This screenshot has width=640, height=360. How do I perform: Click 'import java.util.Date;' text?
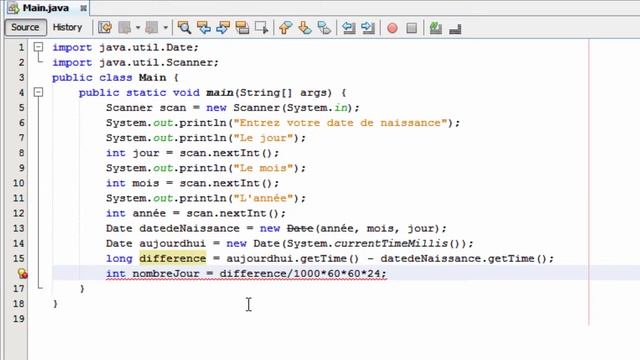click(x=125, y=47)
